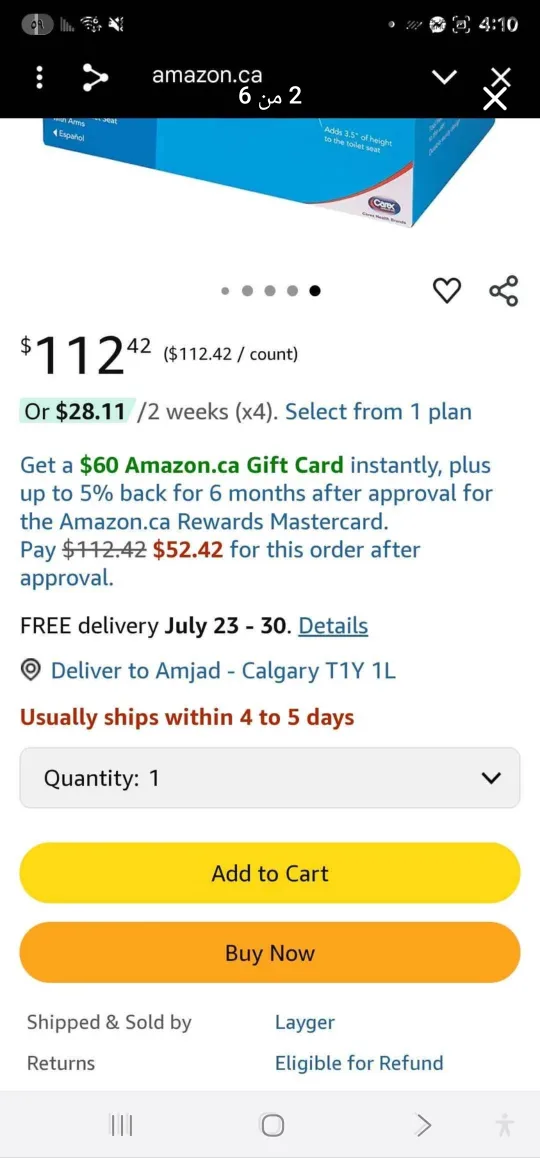Viewport: 540px width, 1158px height.
Task: Collapse the viewer with the down chevron
Action: [445, 77]
